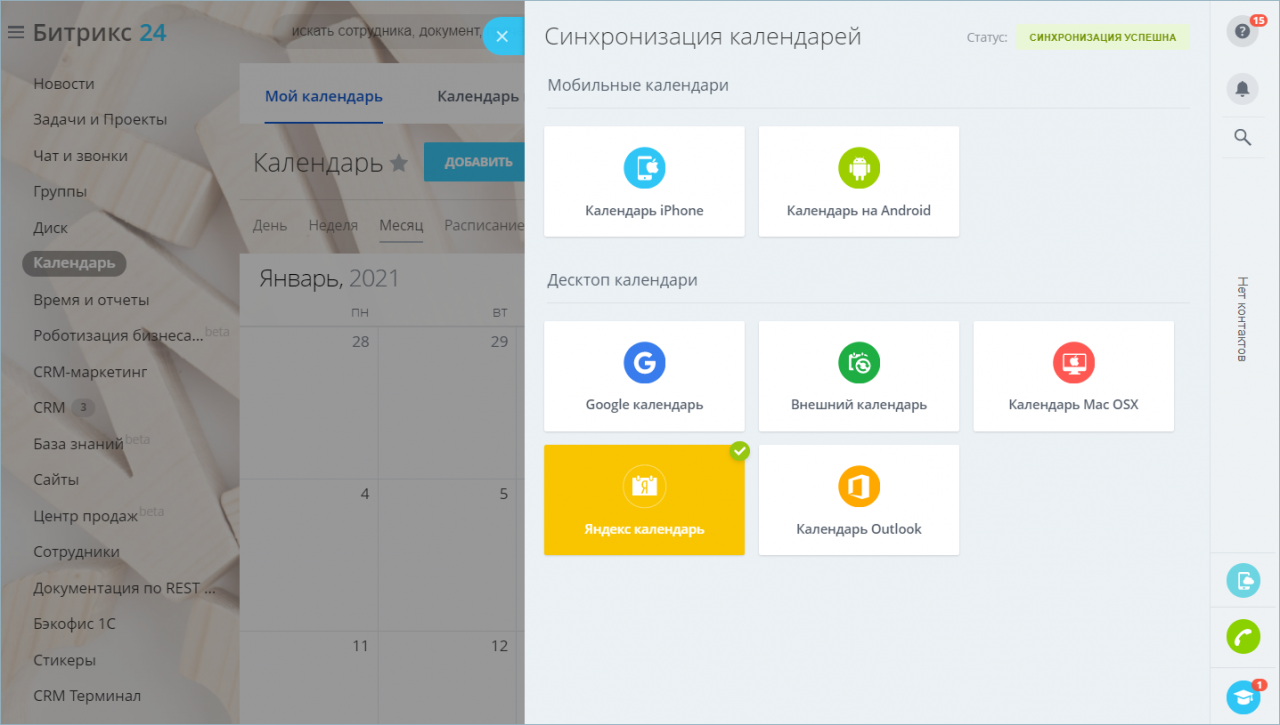1280x725 pixels.
Task: Open the help icon with badge 15
Action: tap(1242, 31)
